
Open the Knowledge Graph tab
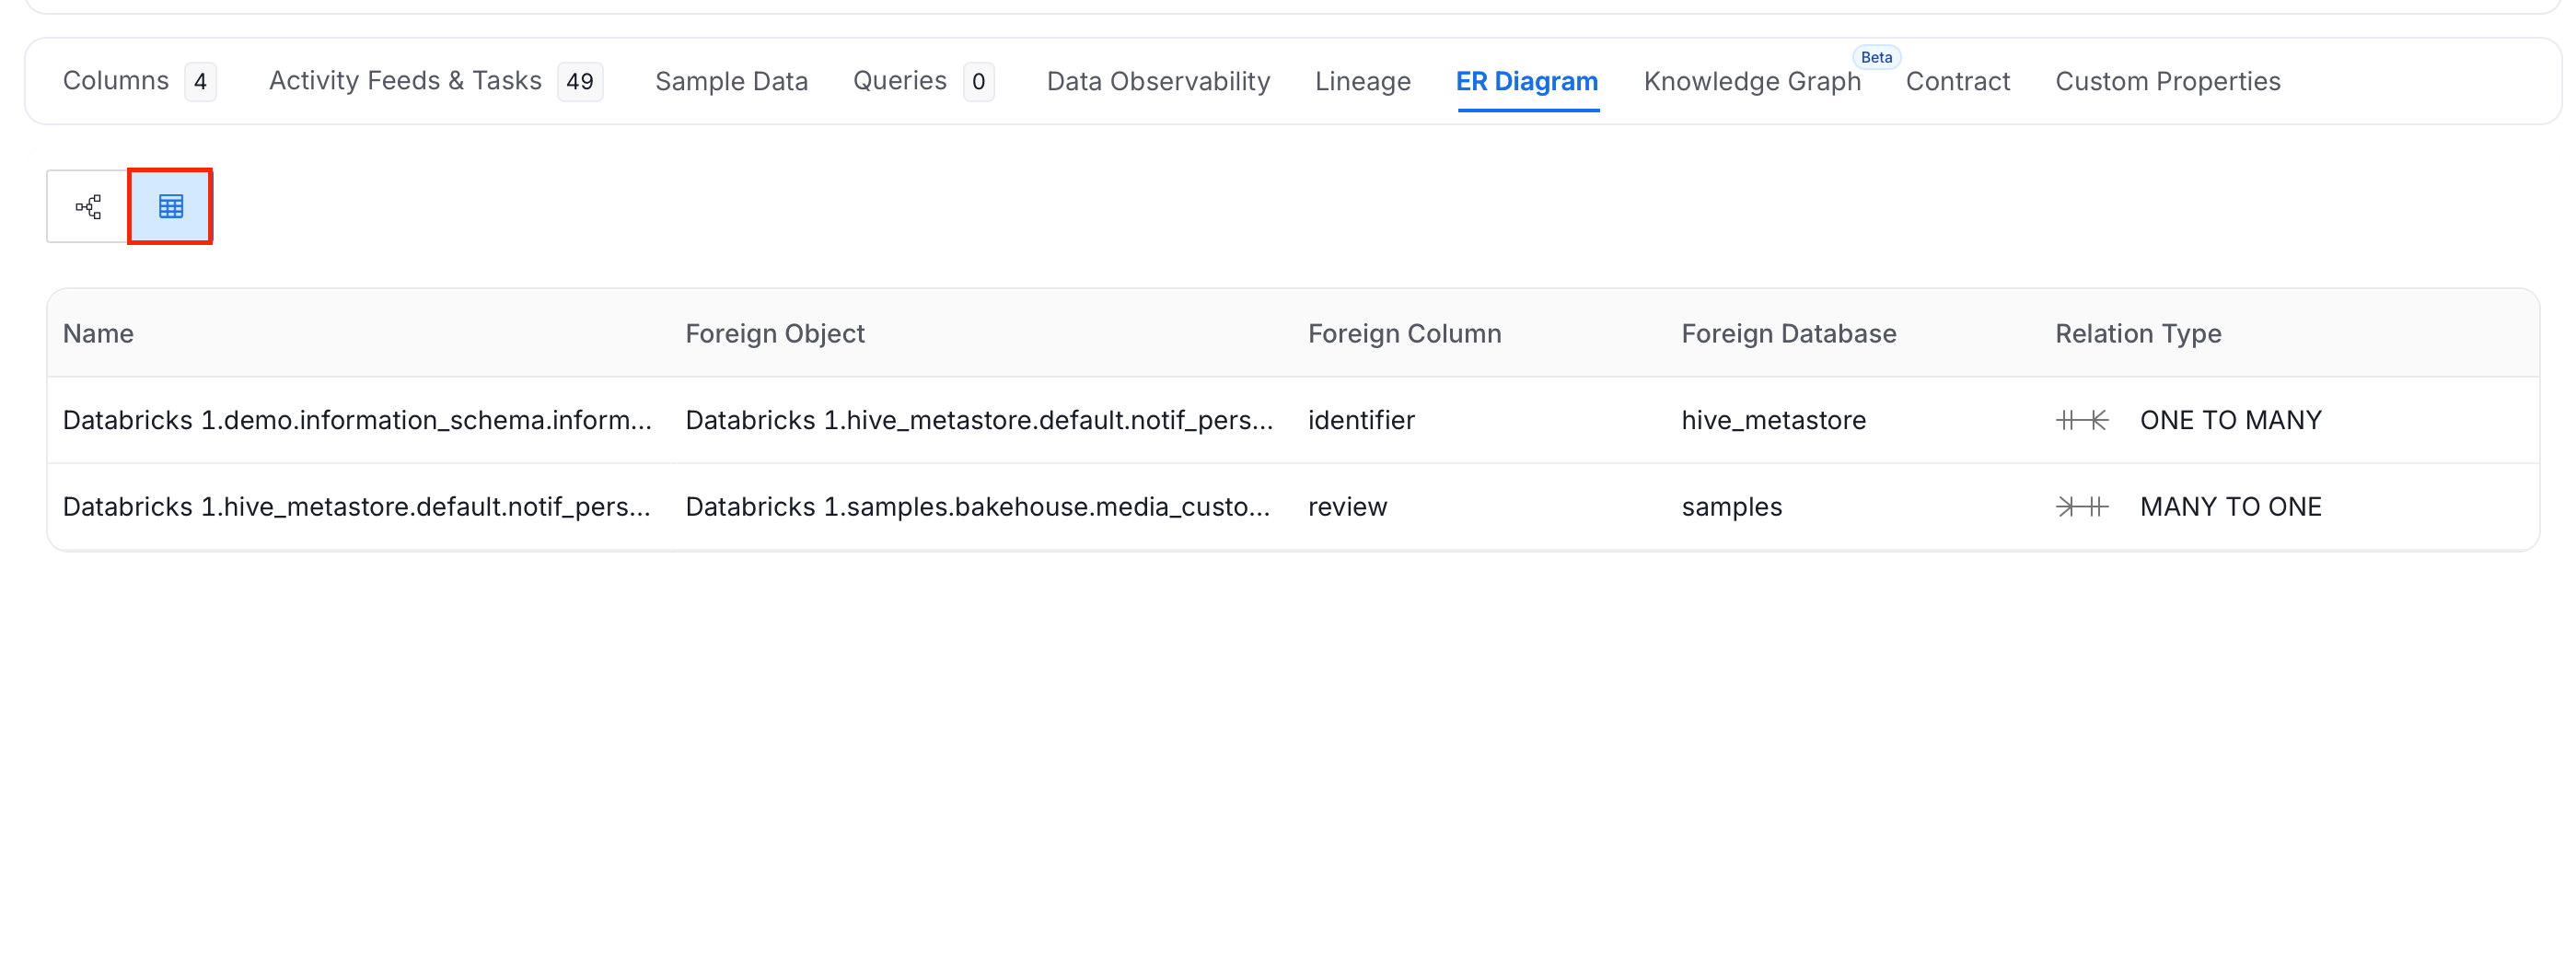pos(1752,81)
